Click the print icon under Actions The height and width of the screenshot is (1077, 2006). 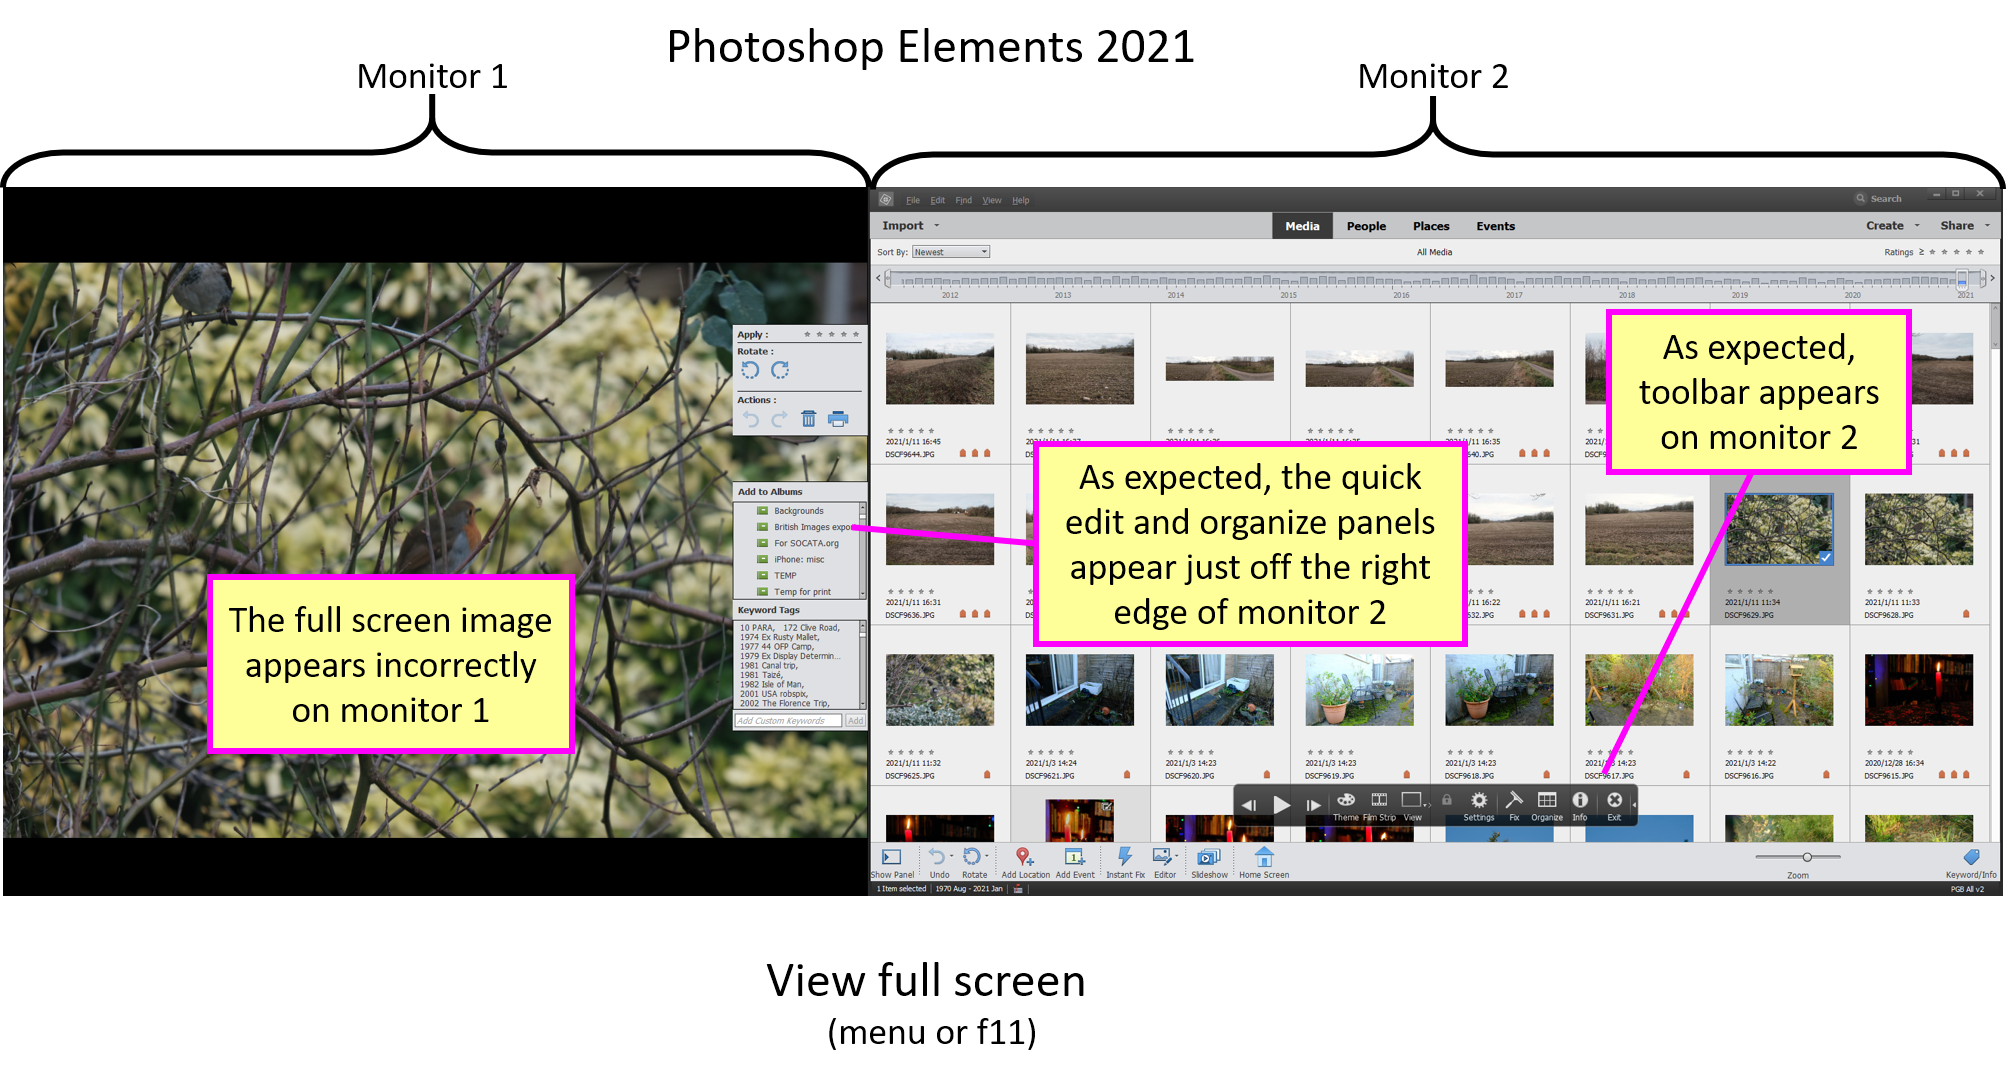838,419
